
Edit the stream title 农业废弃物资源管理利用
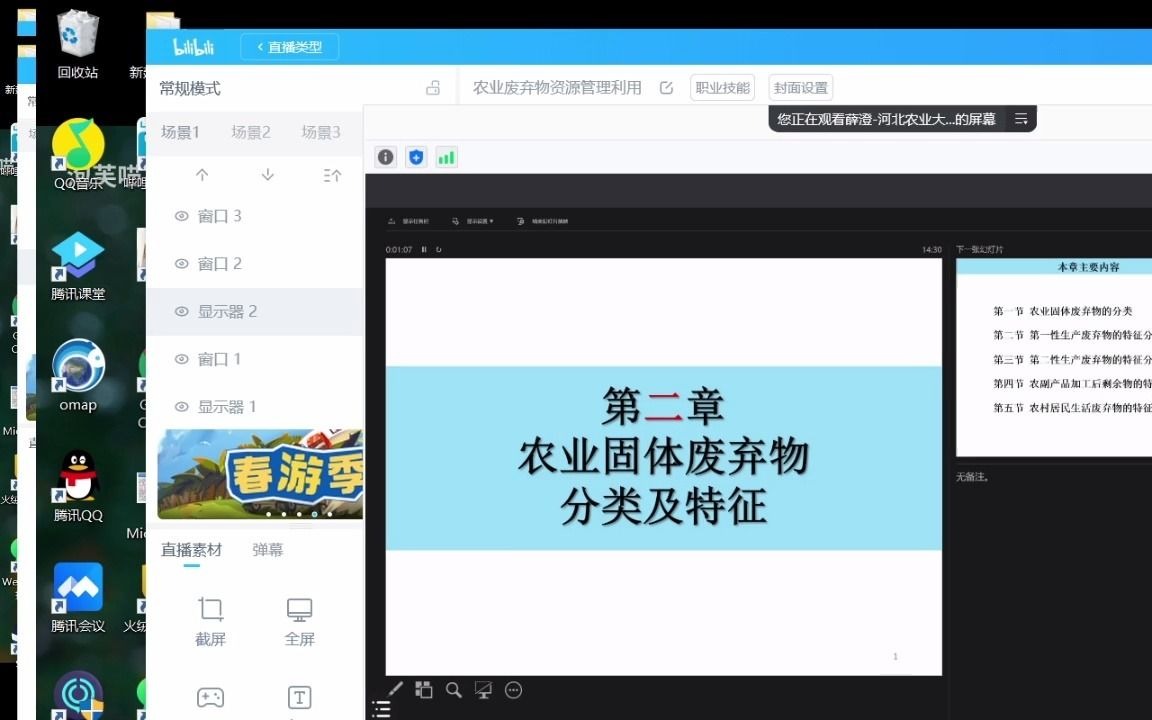(x=666, y=88)
